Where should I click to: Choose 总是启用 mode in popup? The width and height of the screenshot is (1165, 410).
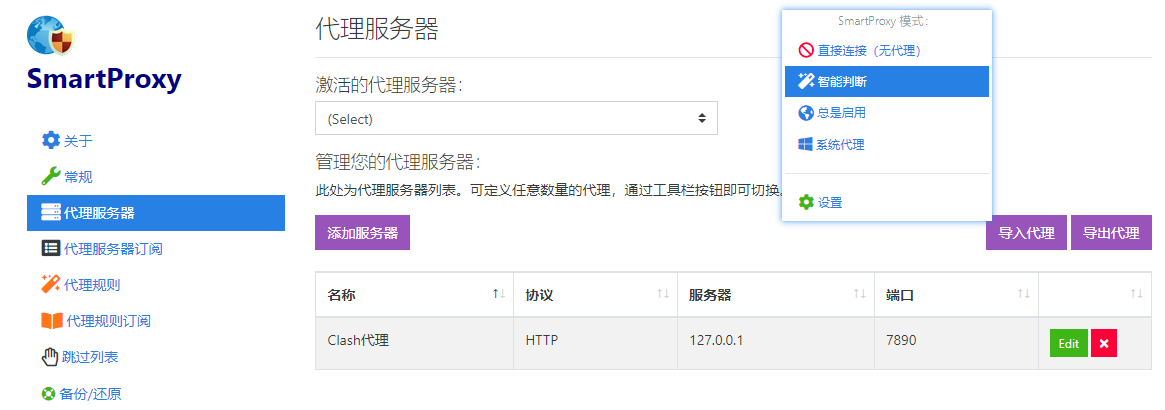pyautogui.click(x=886, y=113)
